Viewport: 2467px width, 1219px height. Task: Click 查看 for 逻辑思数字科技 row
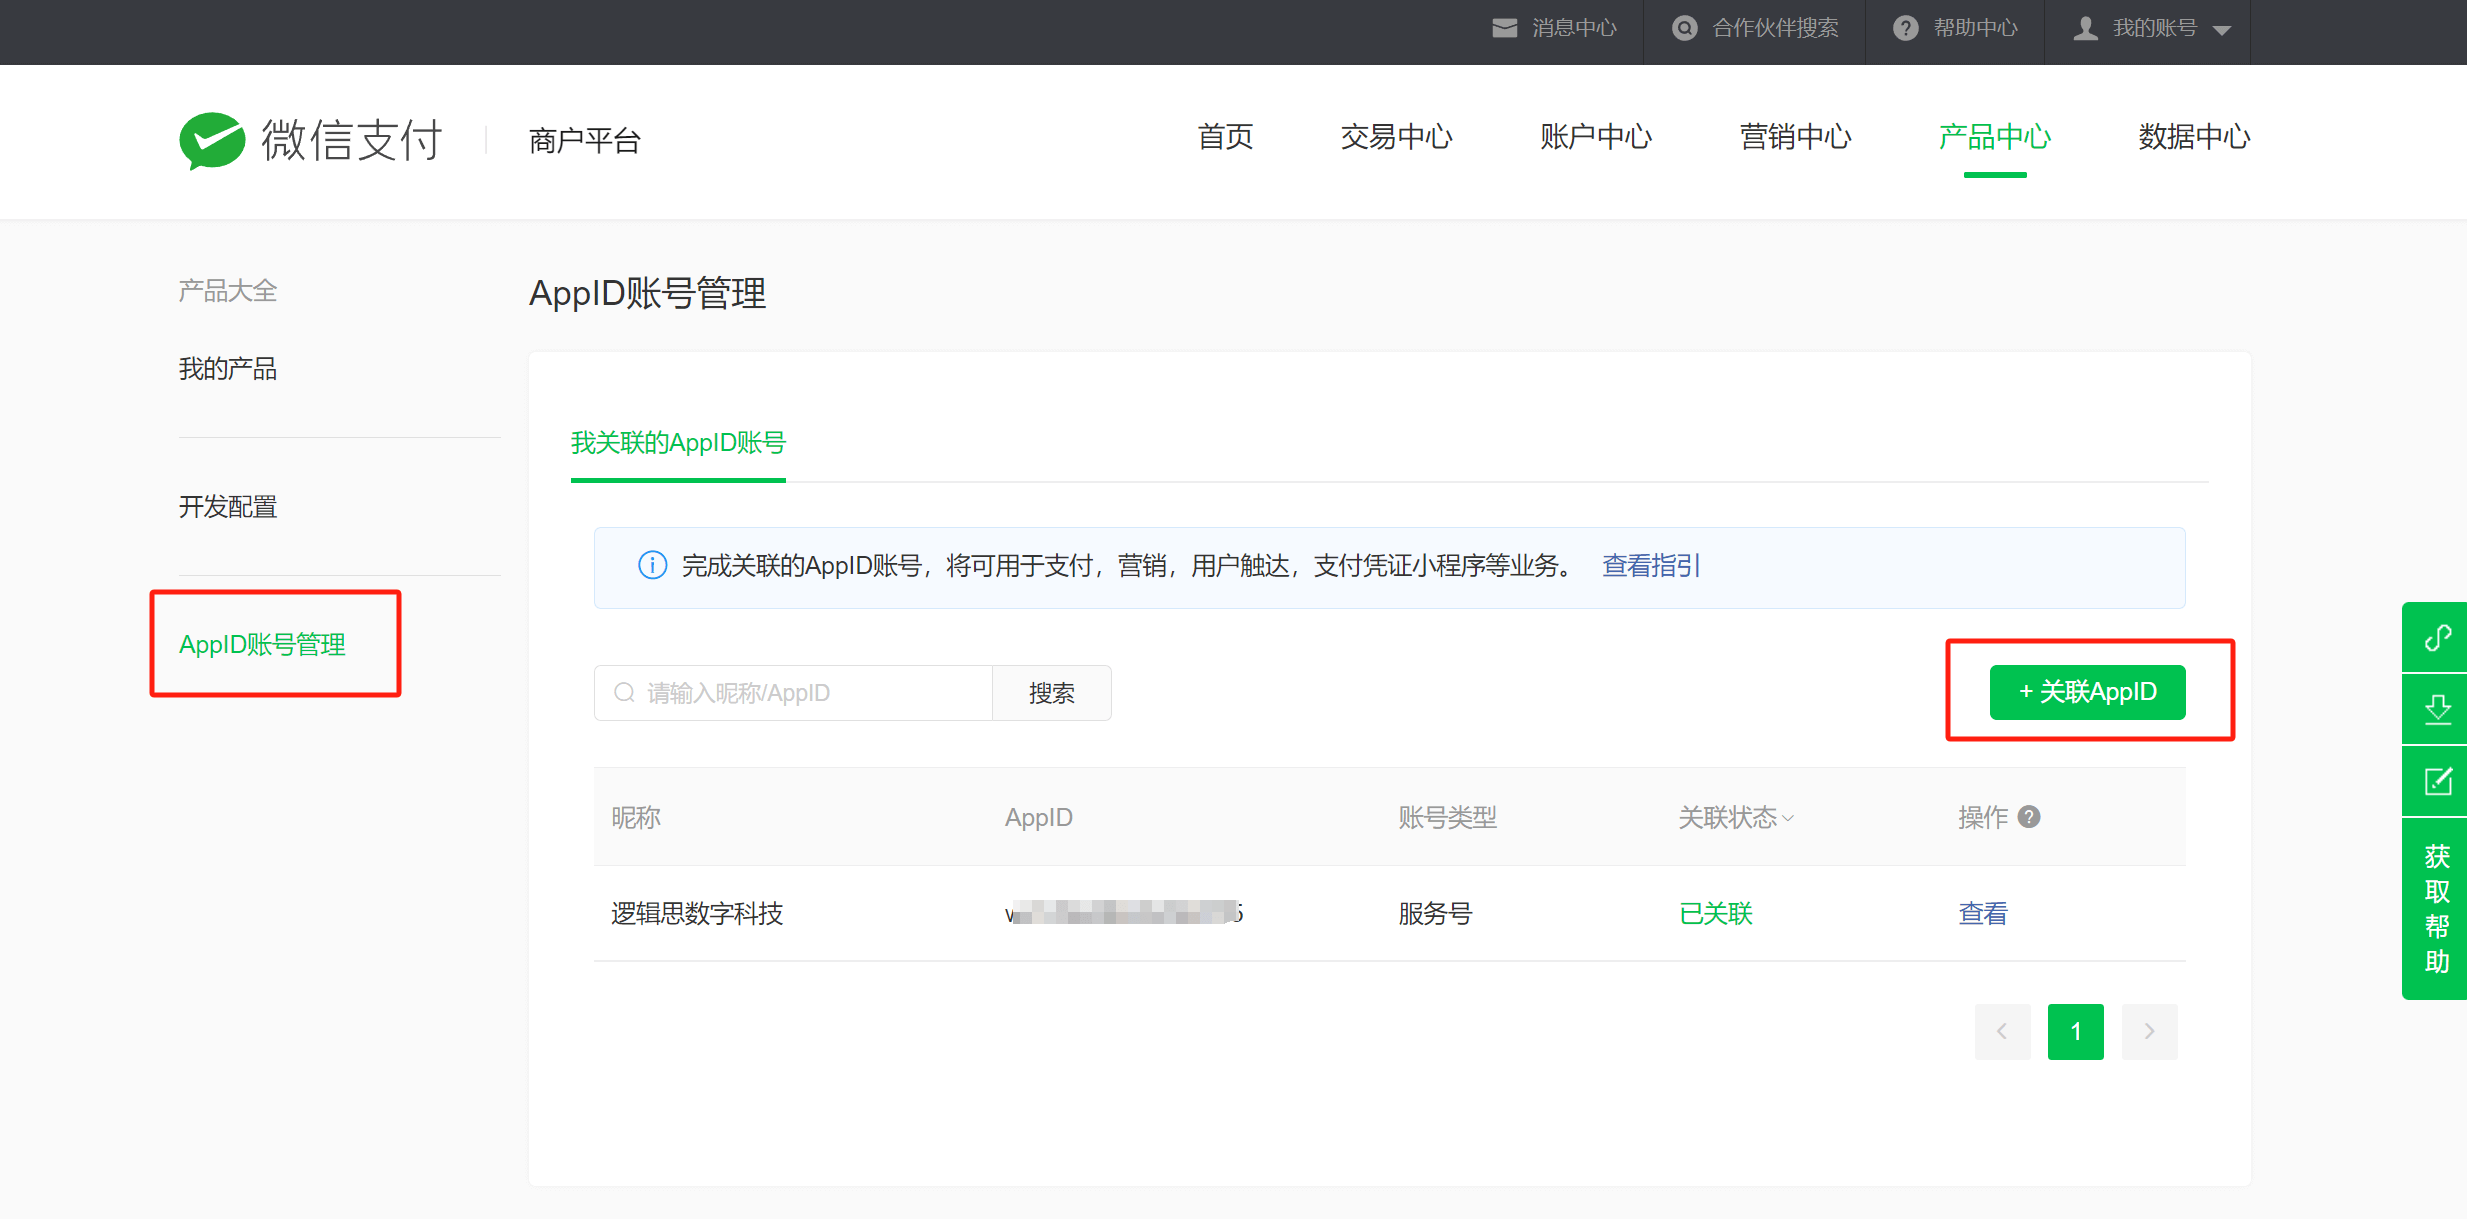1983,913
